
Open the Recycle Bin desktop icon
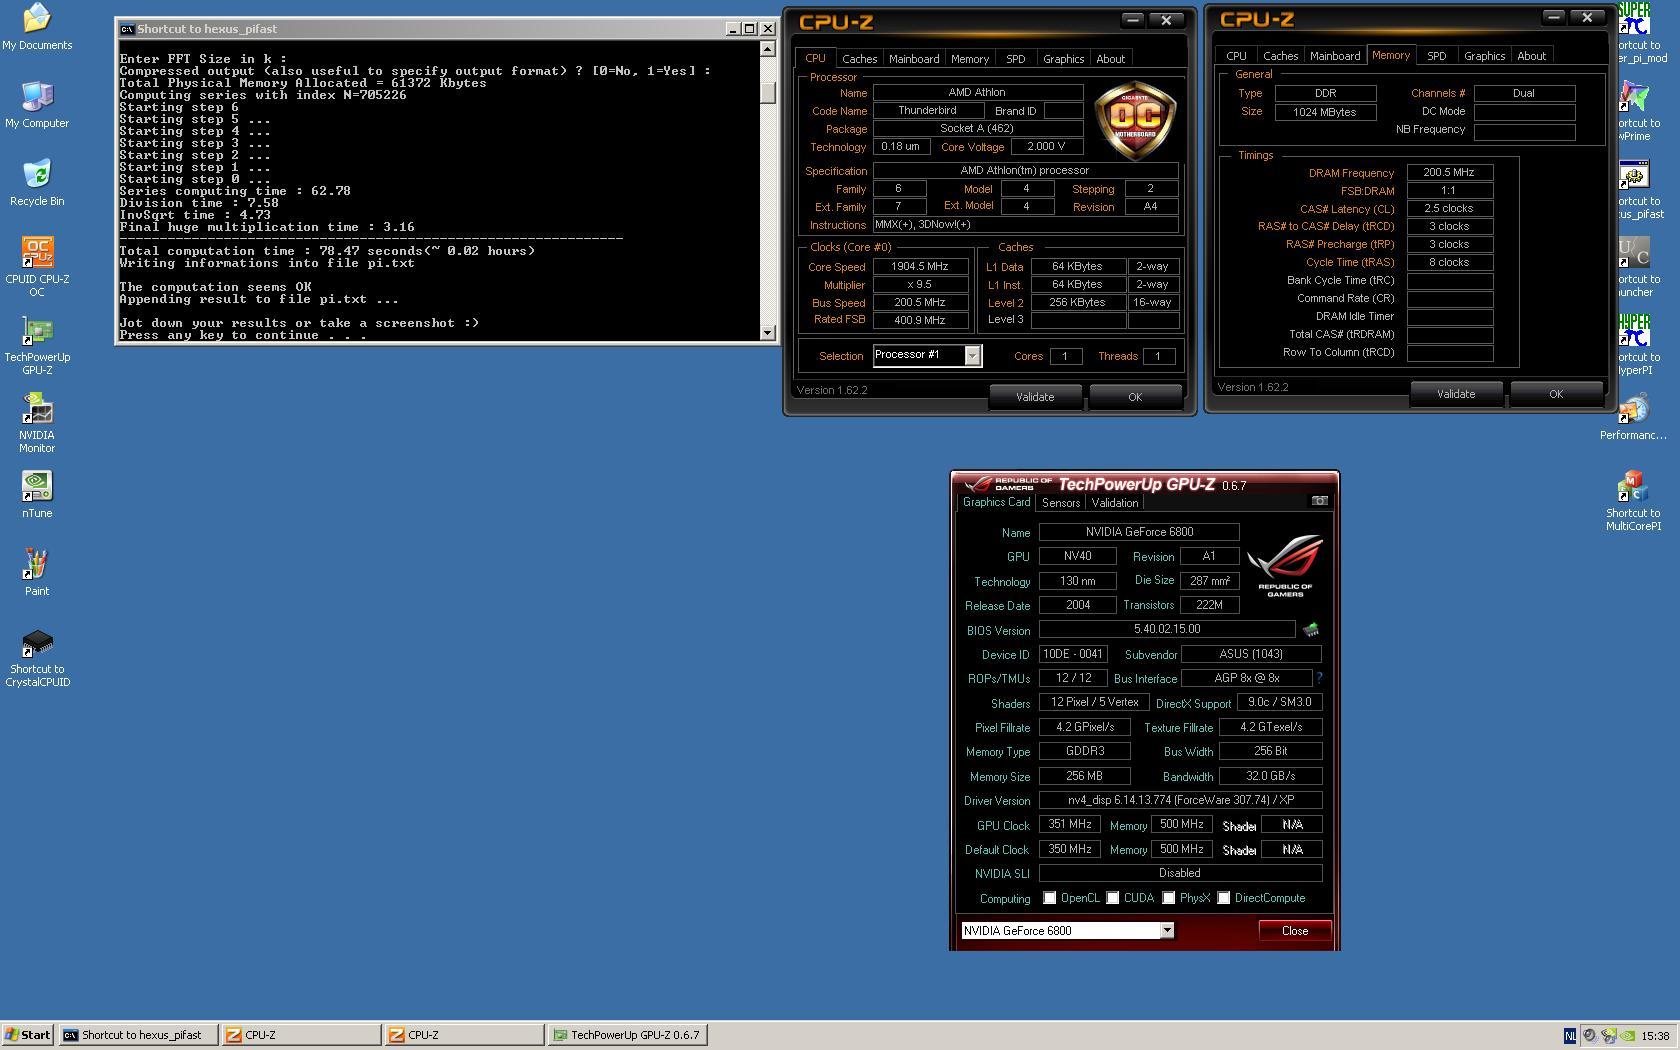pyautogui.click(x=37, y=183)
